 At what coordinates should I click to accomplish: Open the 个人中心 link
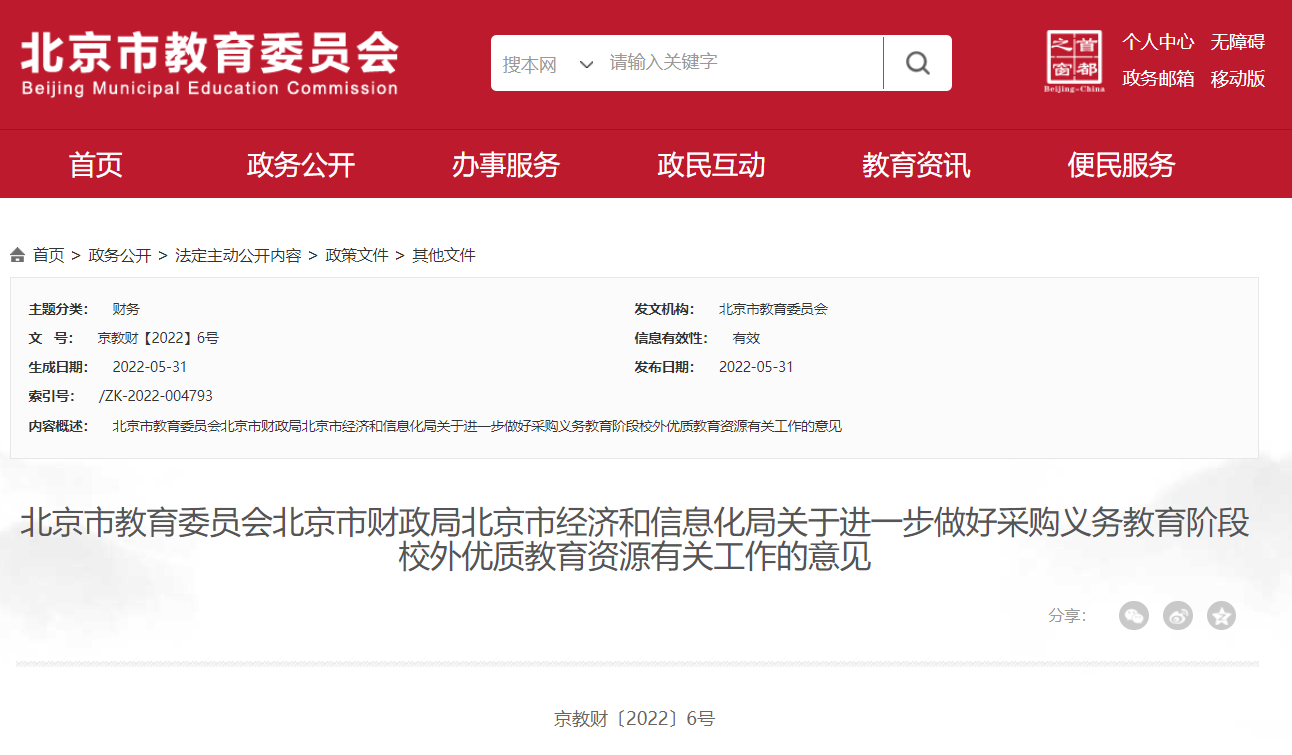1158,42
